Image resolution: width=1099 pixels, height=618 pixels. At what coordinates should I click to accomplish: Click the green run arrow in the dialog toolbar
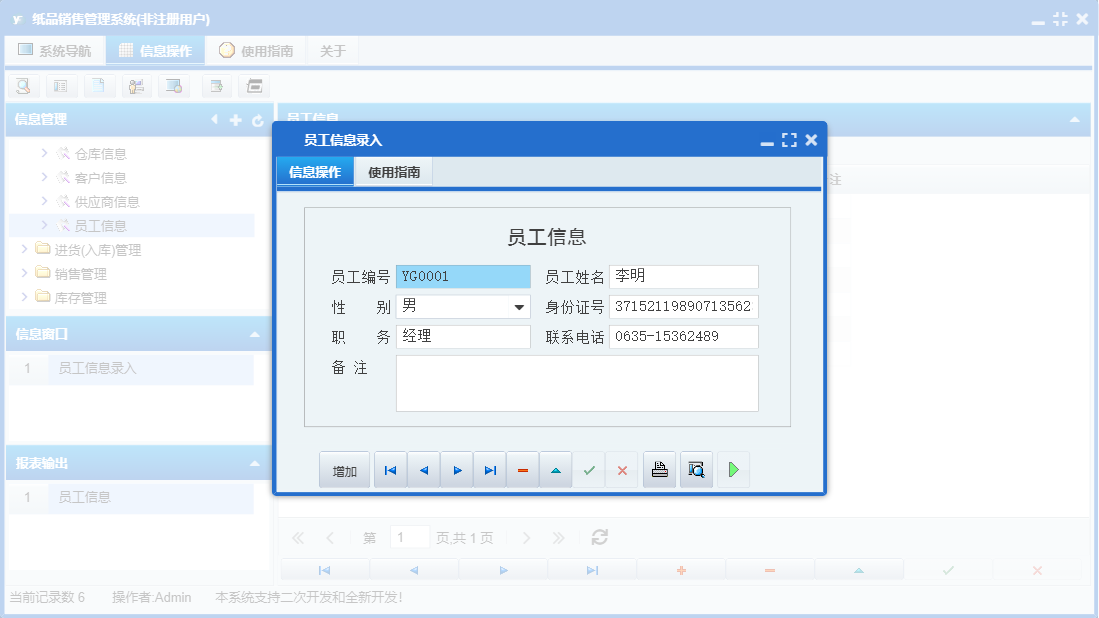733,469
